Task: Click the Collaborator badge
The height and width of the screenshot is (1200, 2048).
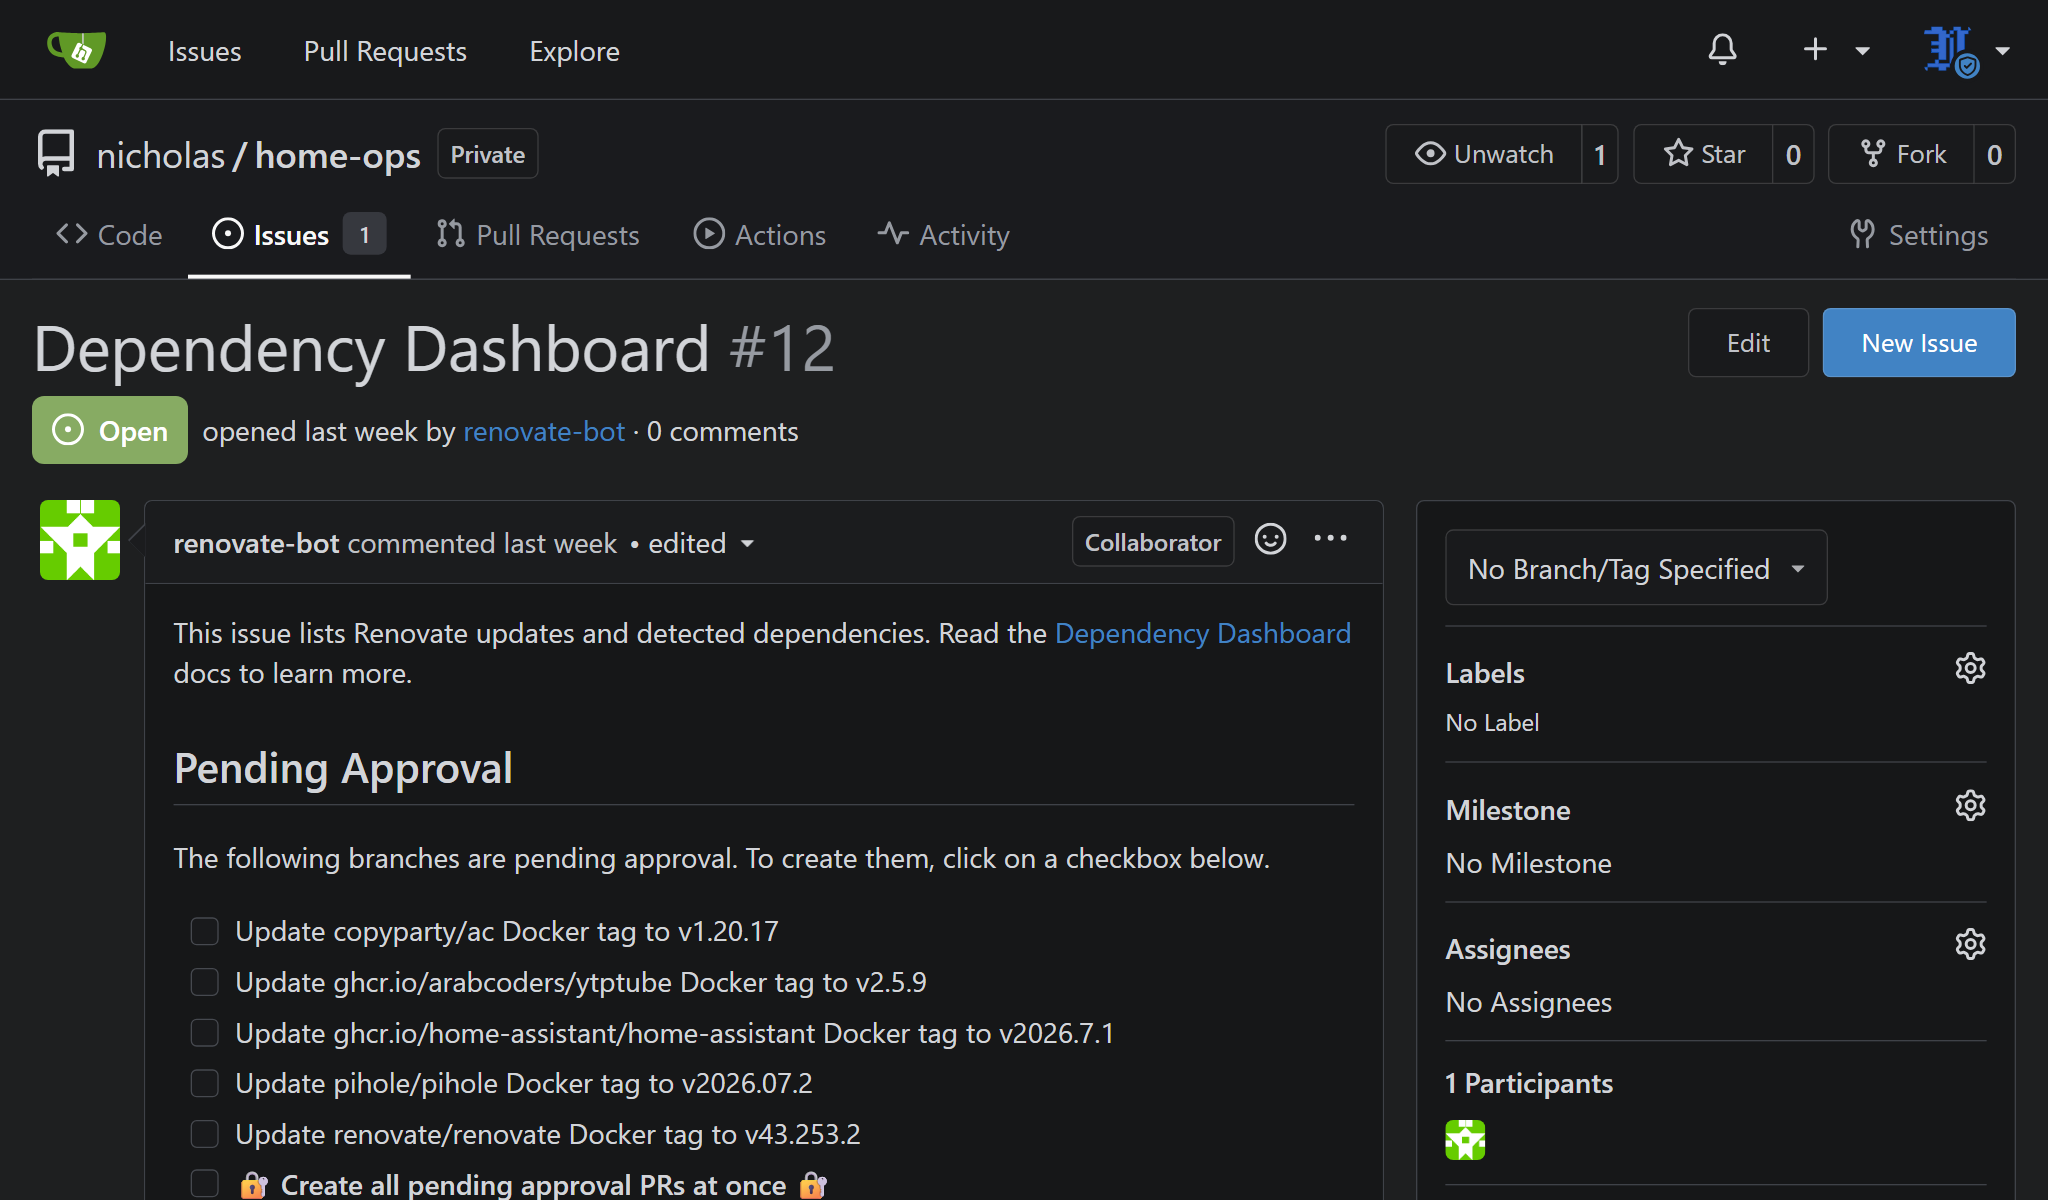Action: pyautogui.click(x=1153, y=542)
